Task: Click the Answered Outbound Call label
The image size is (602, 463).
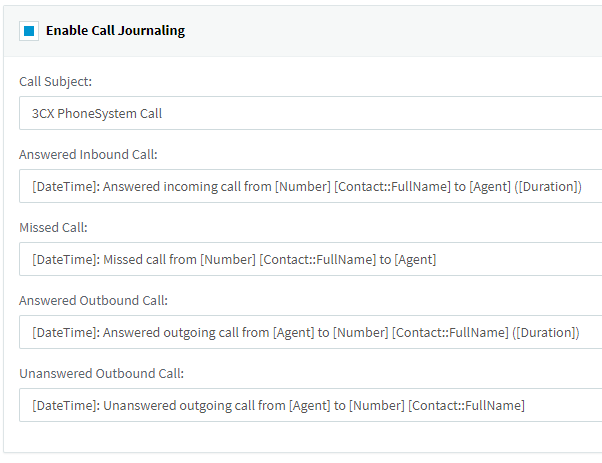Action: (x=93, y=300)
